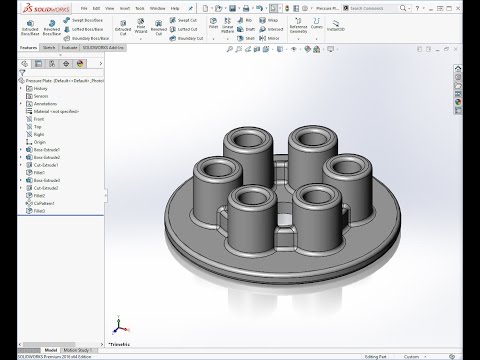The image size is (480, 360).
Task: Open the Curves tool
Action: coord(316,23)
